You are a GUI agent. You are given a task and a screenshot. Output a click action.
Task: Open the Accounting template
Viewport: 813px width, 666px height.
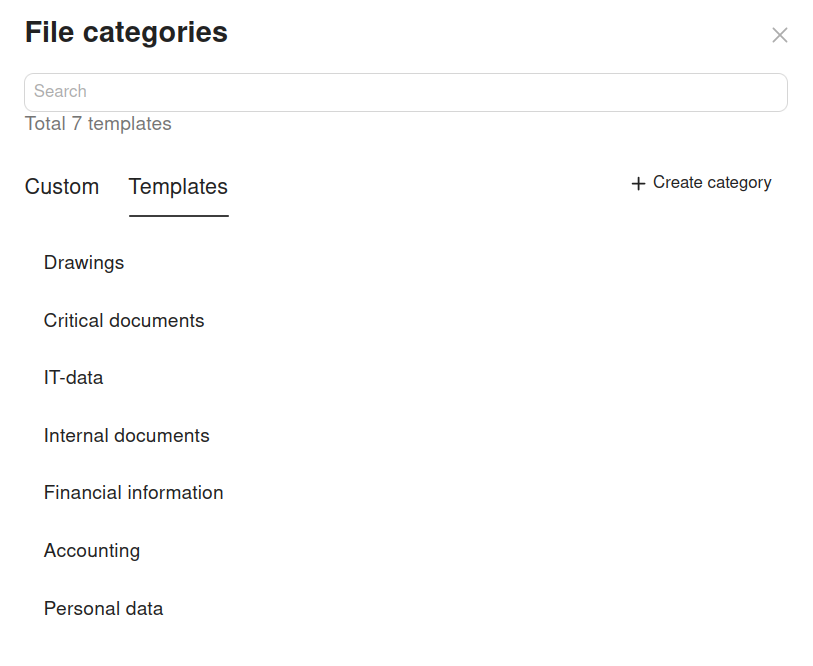pos(92,551)
